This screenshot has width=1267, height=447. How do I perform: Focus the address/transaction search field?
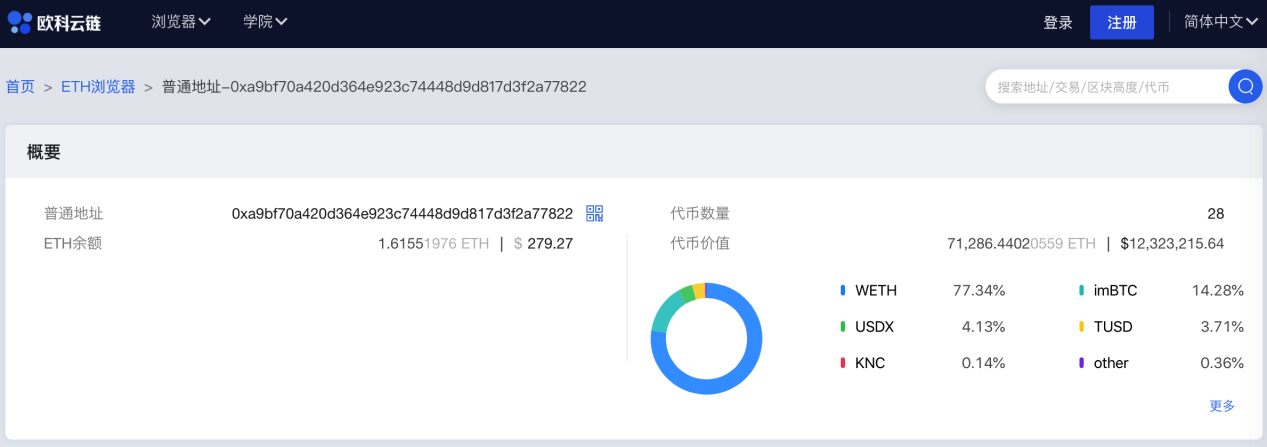pos(1105,87)
